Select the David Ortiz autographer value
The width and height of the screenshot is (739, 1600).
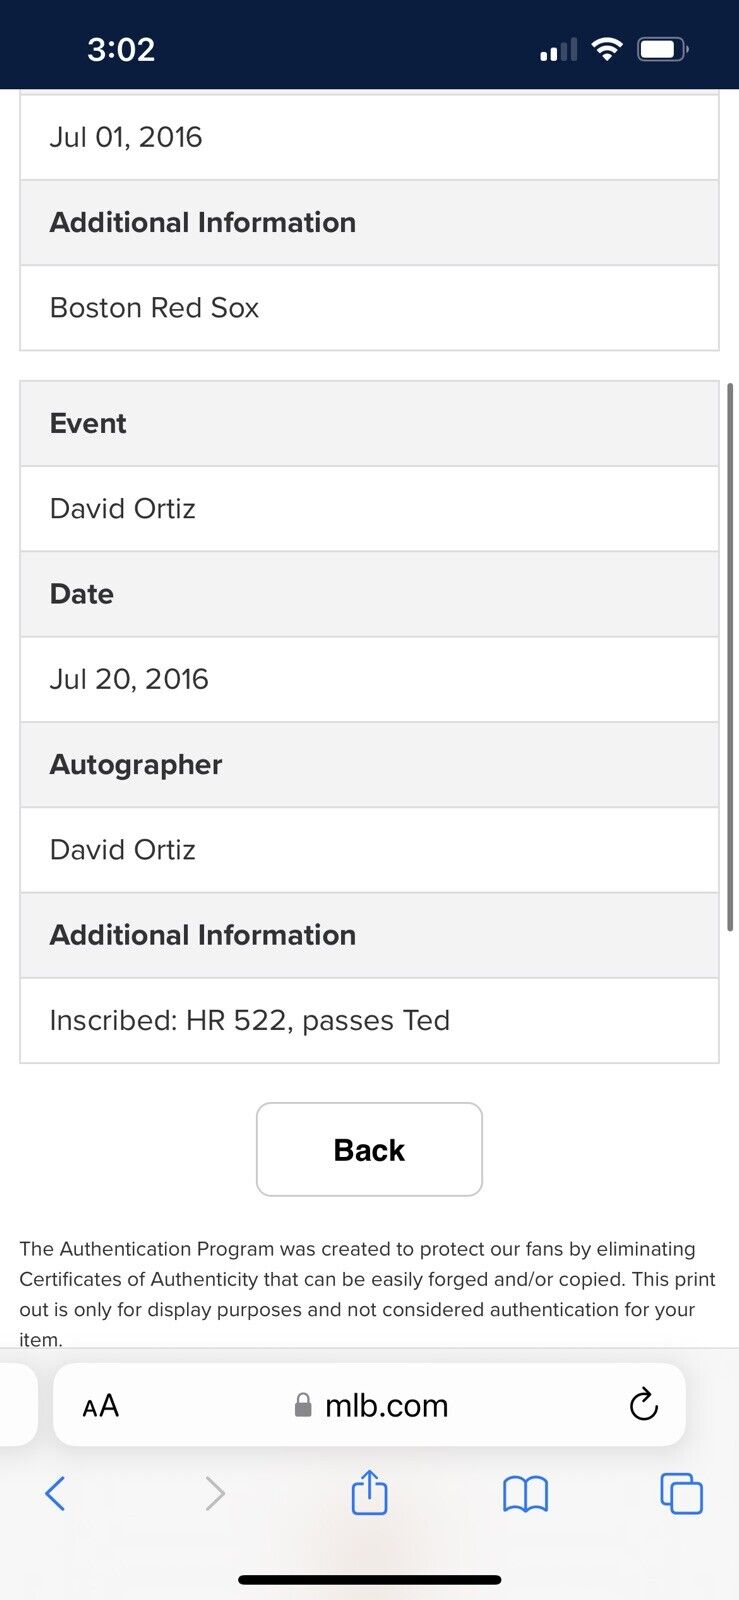click(123, 850)
